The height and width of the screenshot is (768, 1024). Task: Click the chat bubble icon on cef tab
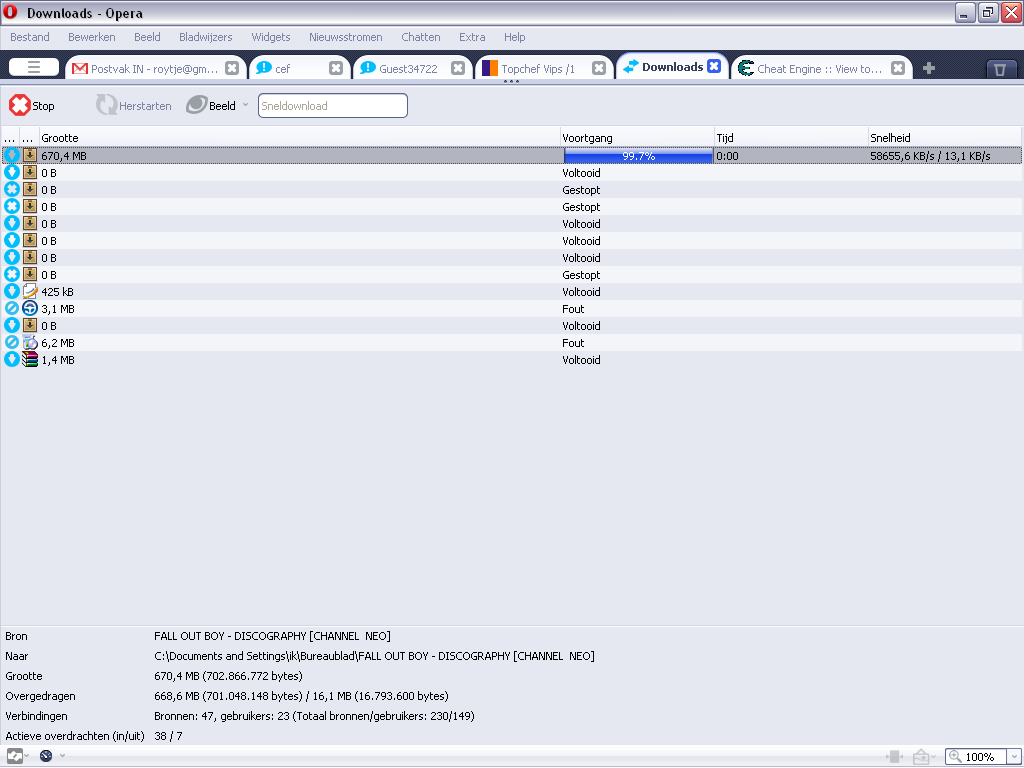pyautogui.click(x=264, y=68)
